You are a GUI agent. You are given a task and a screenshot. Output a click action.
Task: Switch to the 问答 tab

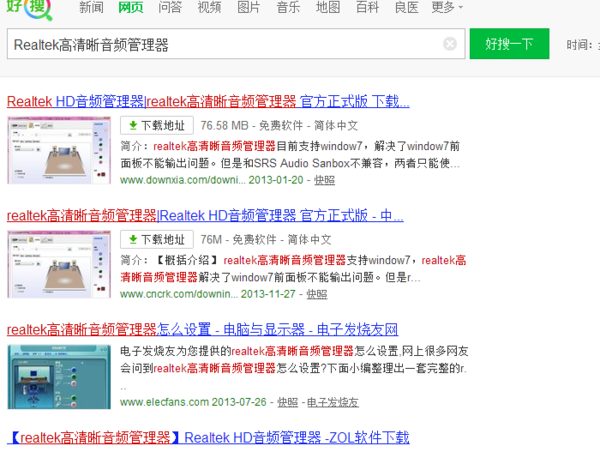coord(170,7)
